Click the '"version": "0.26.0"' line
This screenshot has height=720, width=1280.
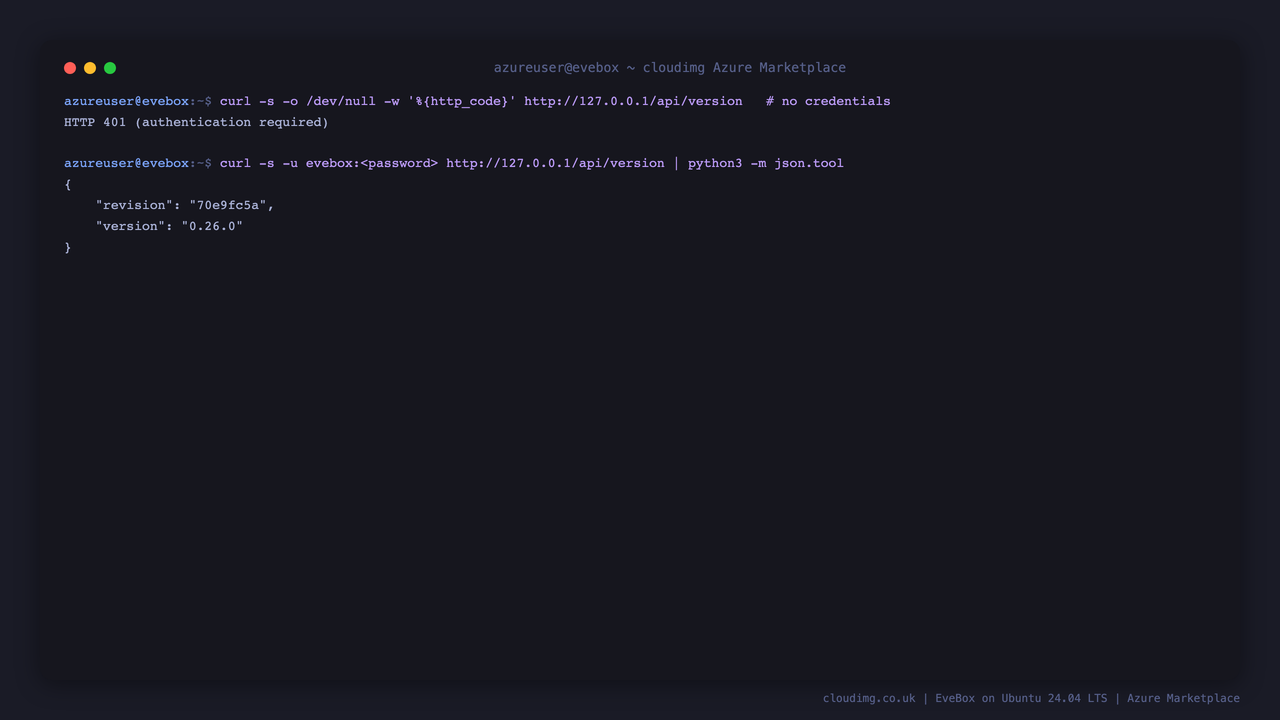(169, 226)
